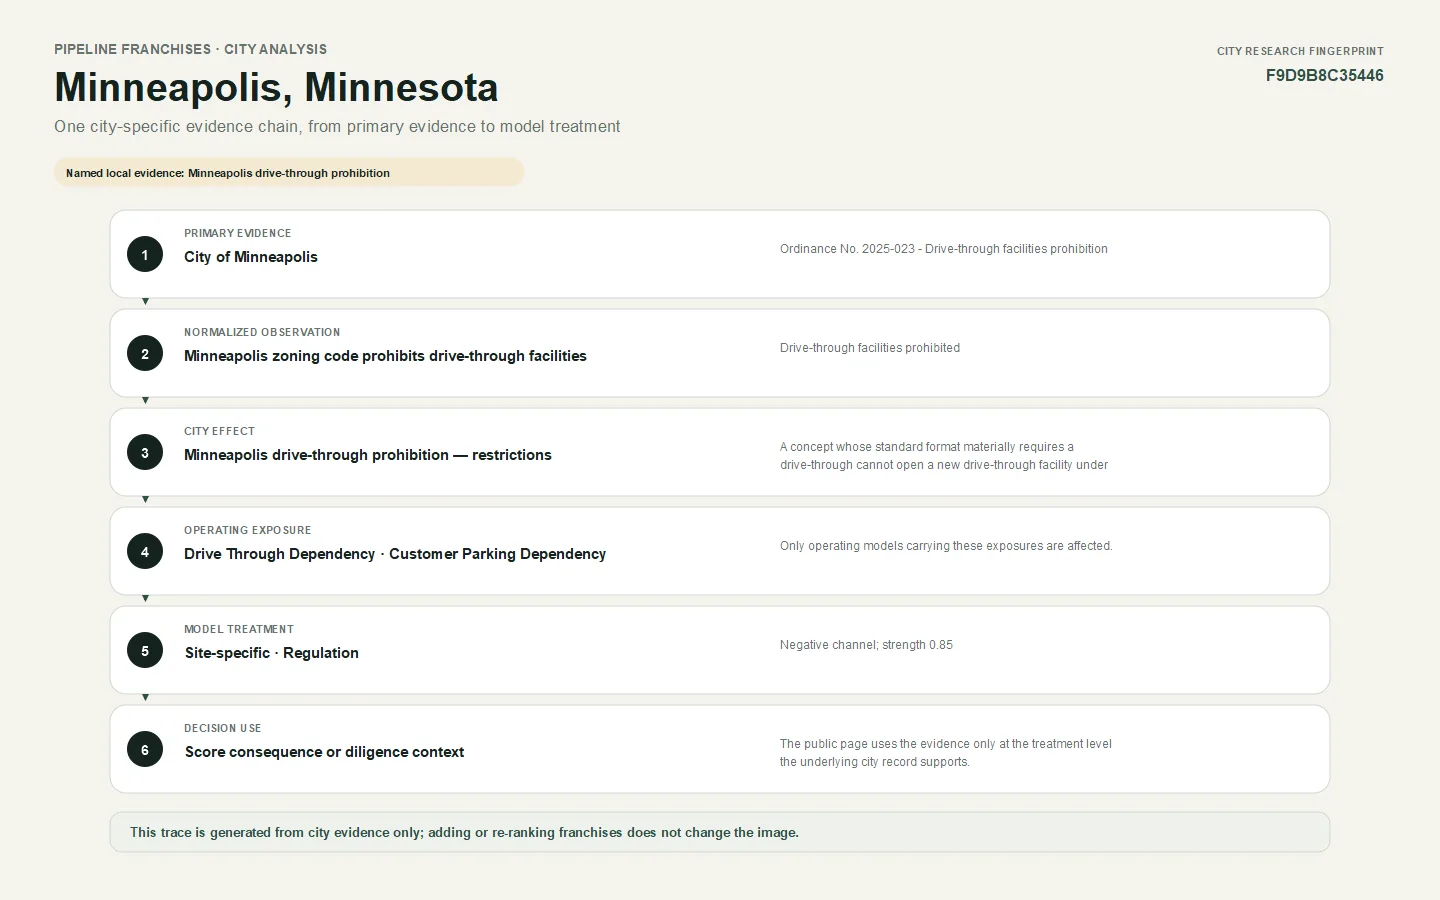
Task: Click the step 2 badge beside Normalized Observation
Action: point(145,353)
